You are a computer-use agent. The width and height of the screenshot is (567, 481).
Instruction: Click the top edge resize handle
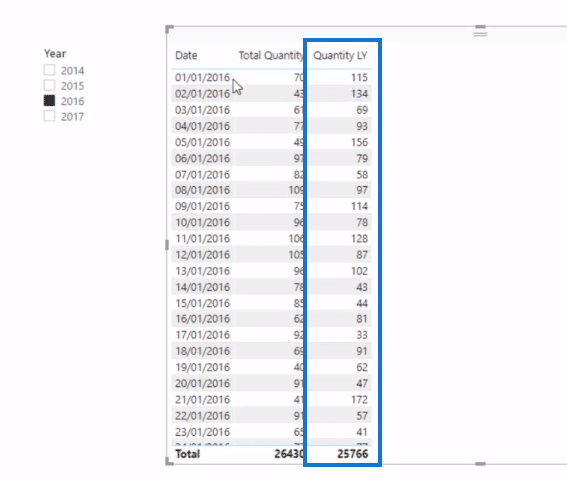point(480,27)
